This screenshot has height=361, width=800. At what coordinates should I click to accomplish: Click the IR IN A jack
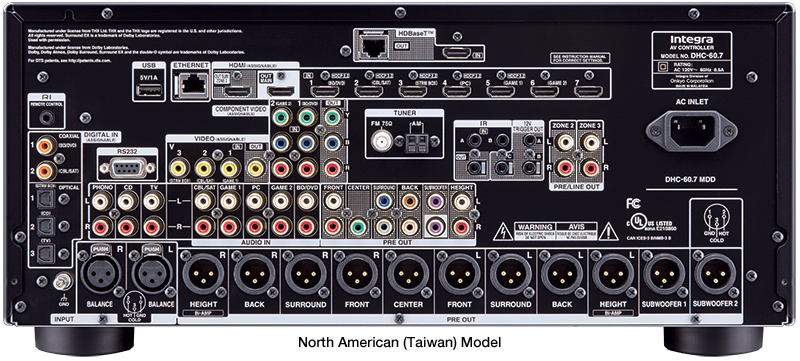click(475, 139)
